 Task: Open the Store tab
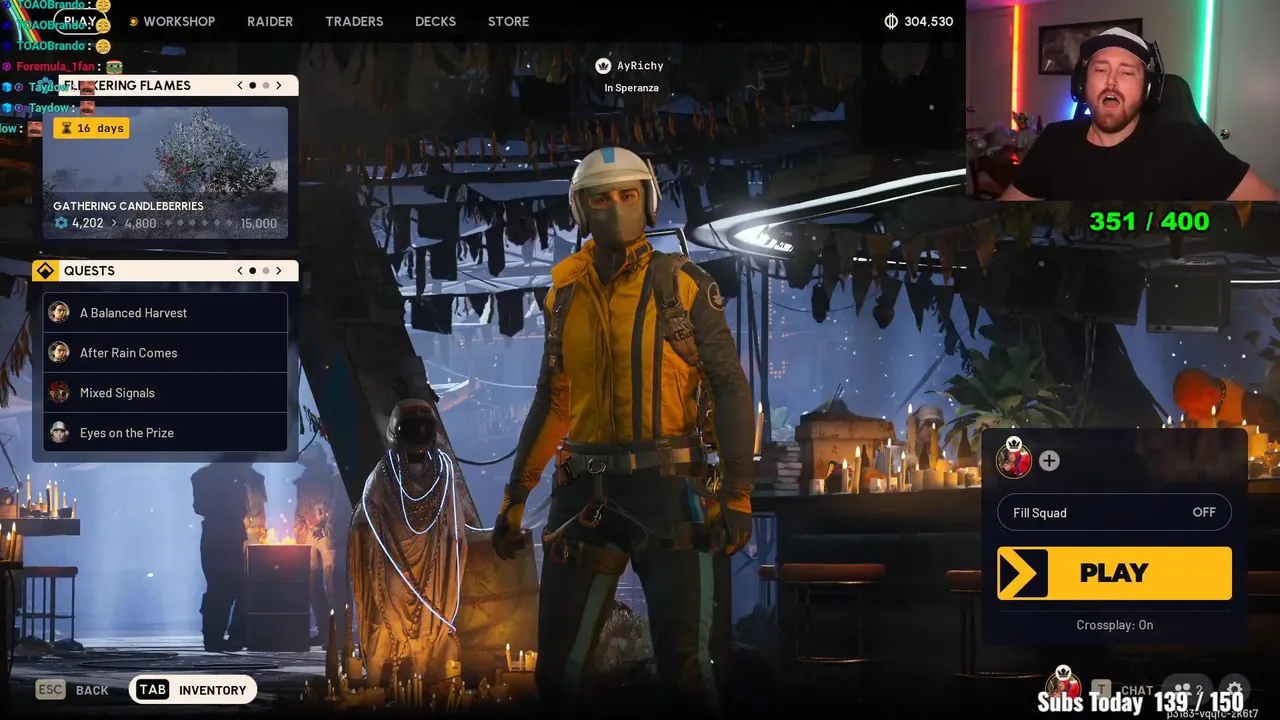[508, 21]
